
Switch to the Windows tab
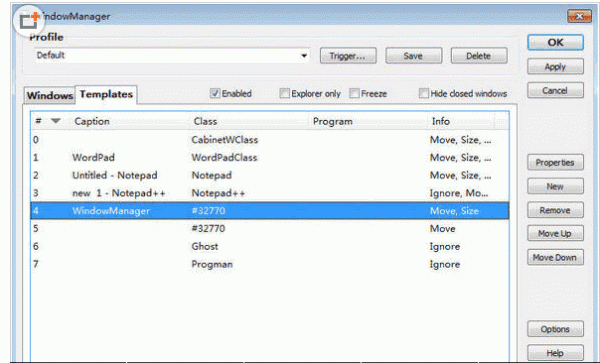pos(50,95)
